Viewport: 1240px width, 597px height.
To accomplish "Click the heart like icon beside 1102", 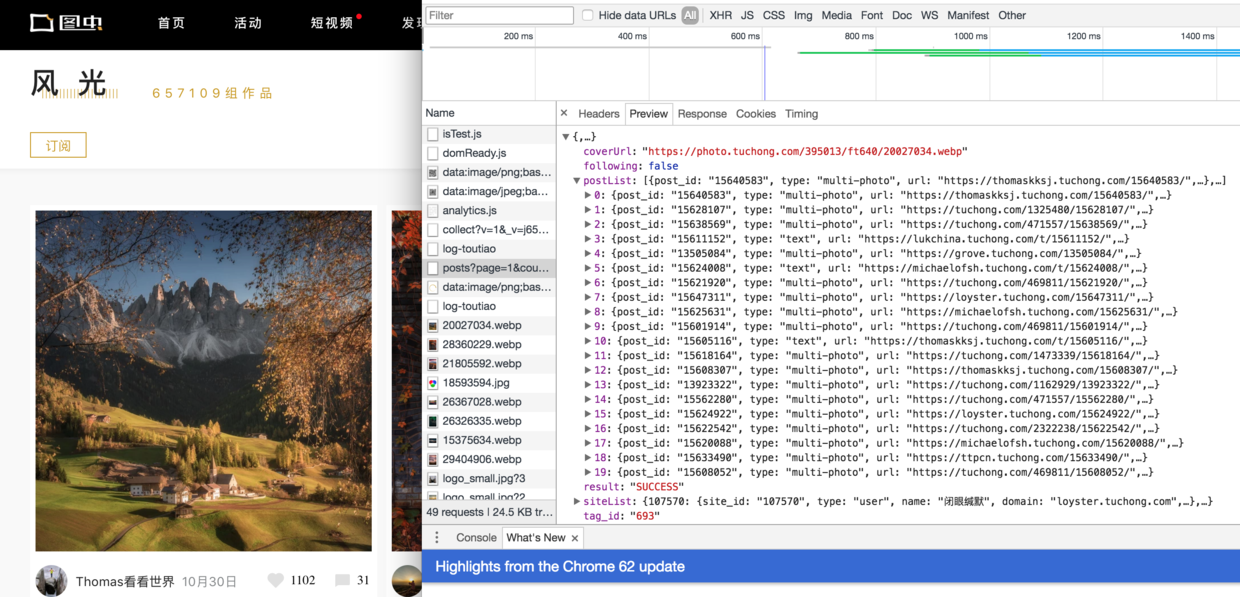I will click(276, 580).
